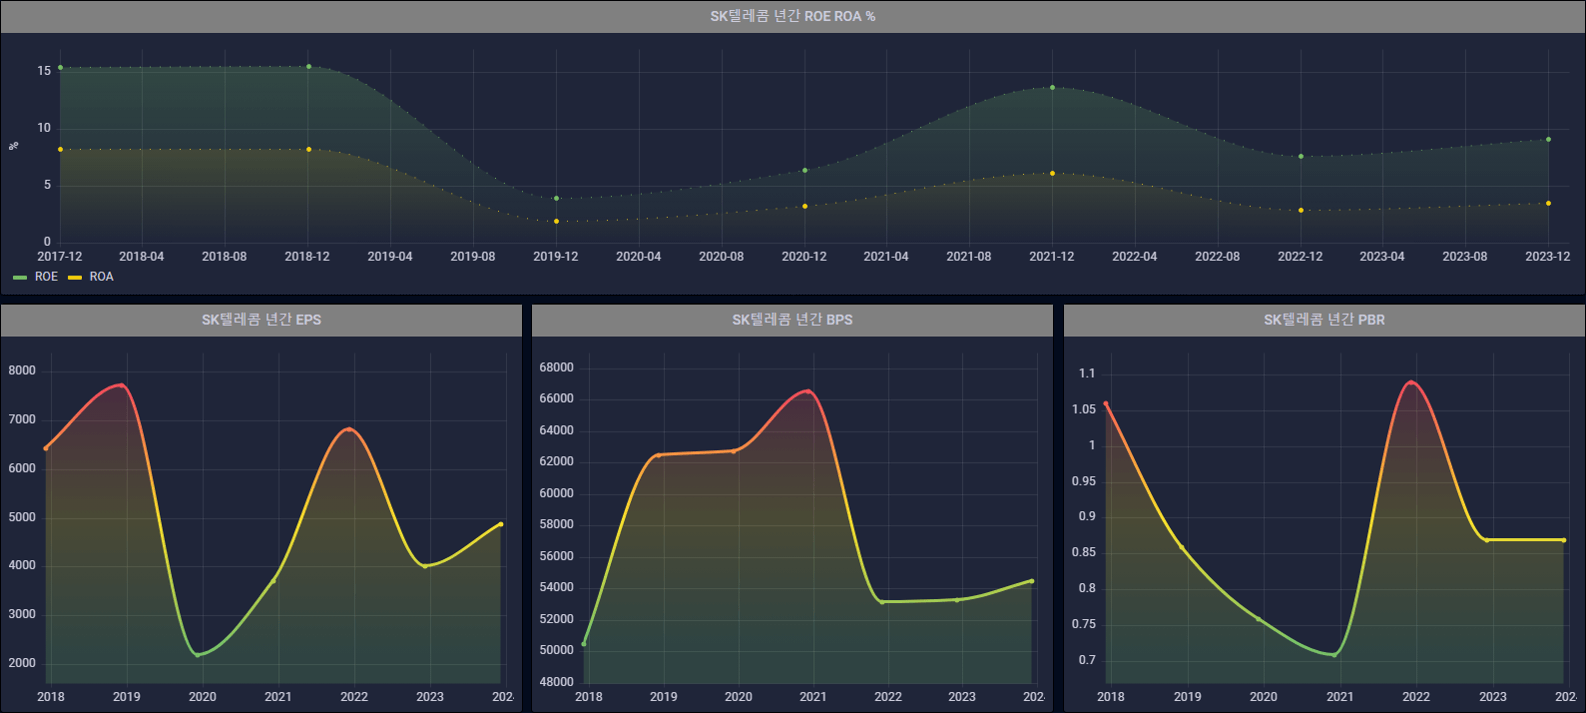Select the ROA data point at 2018-12

point(308,149)
